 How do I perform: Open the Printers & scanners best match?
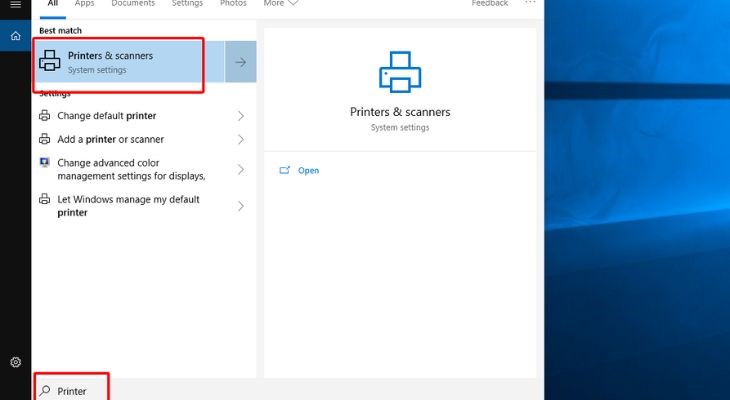tap(129, 62)
